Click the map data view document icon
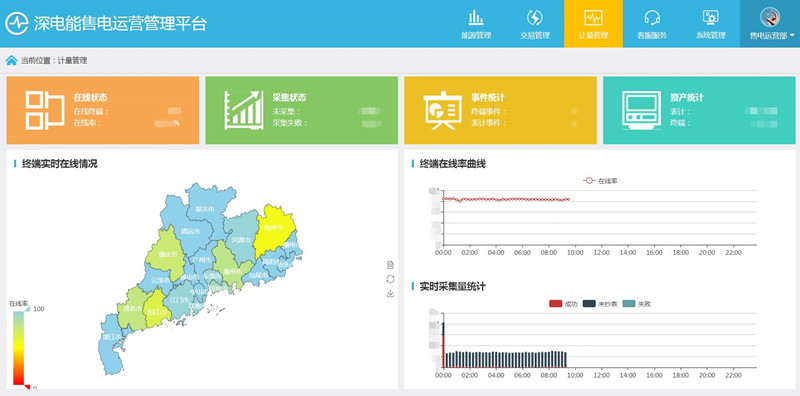800x396 pixels. pyautogui.click(x=390, y=264)
